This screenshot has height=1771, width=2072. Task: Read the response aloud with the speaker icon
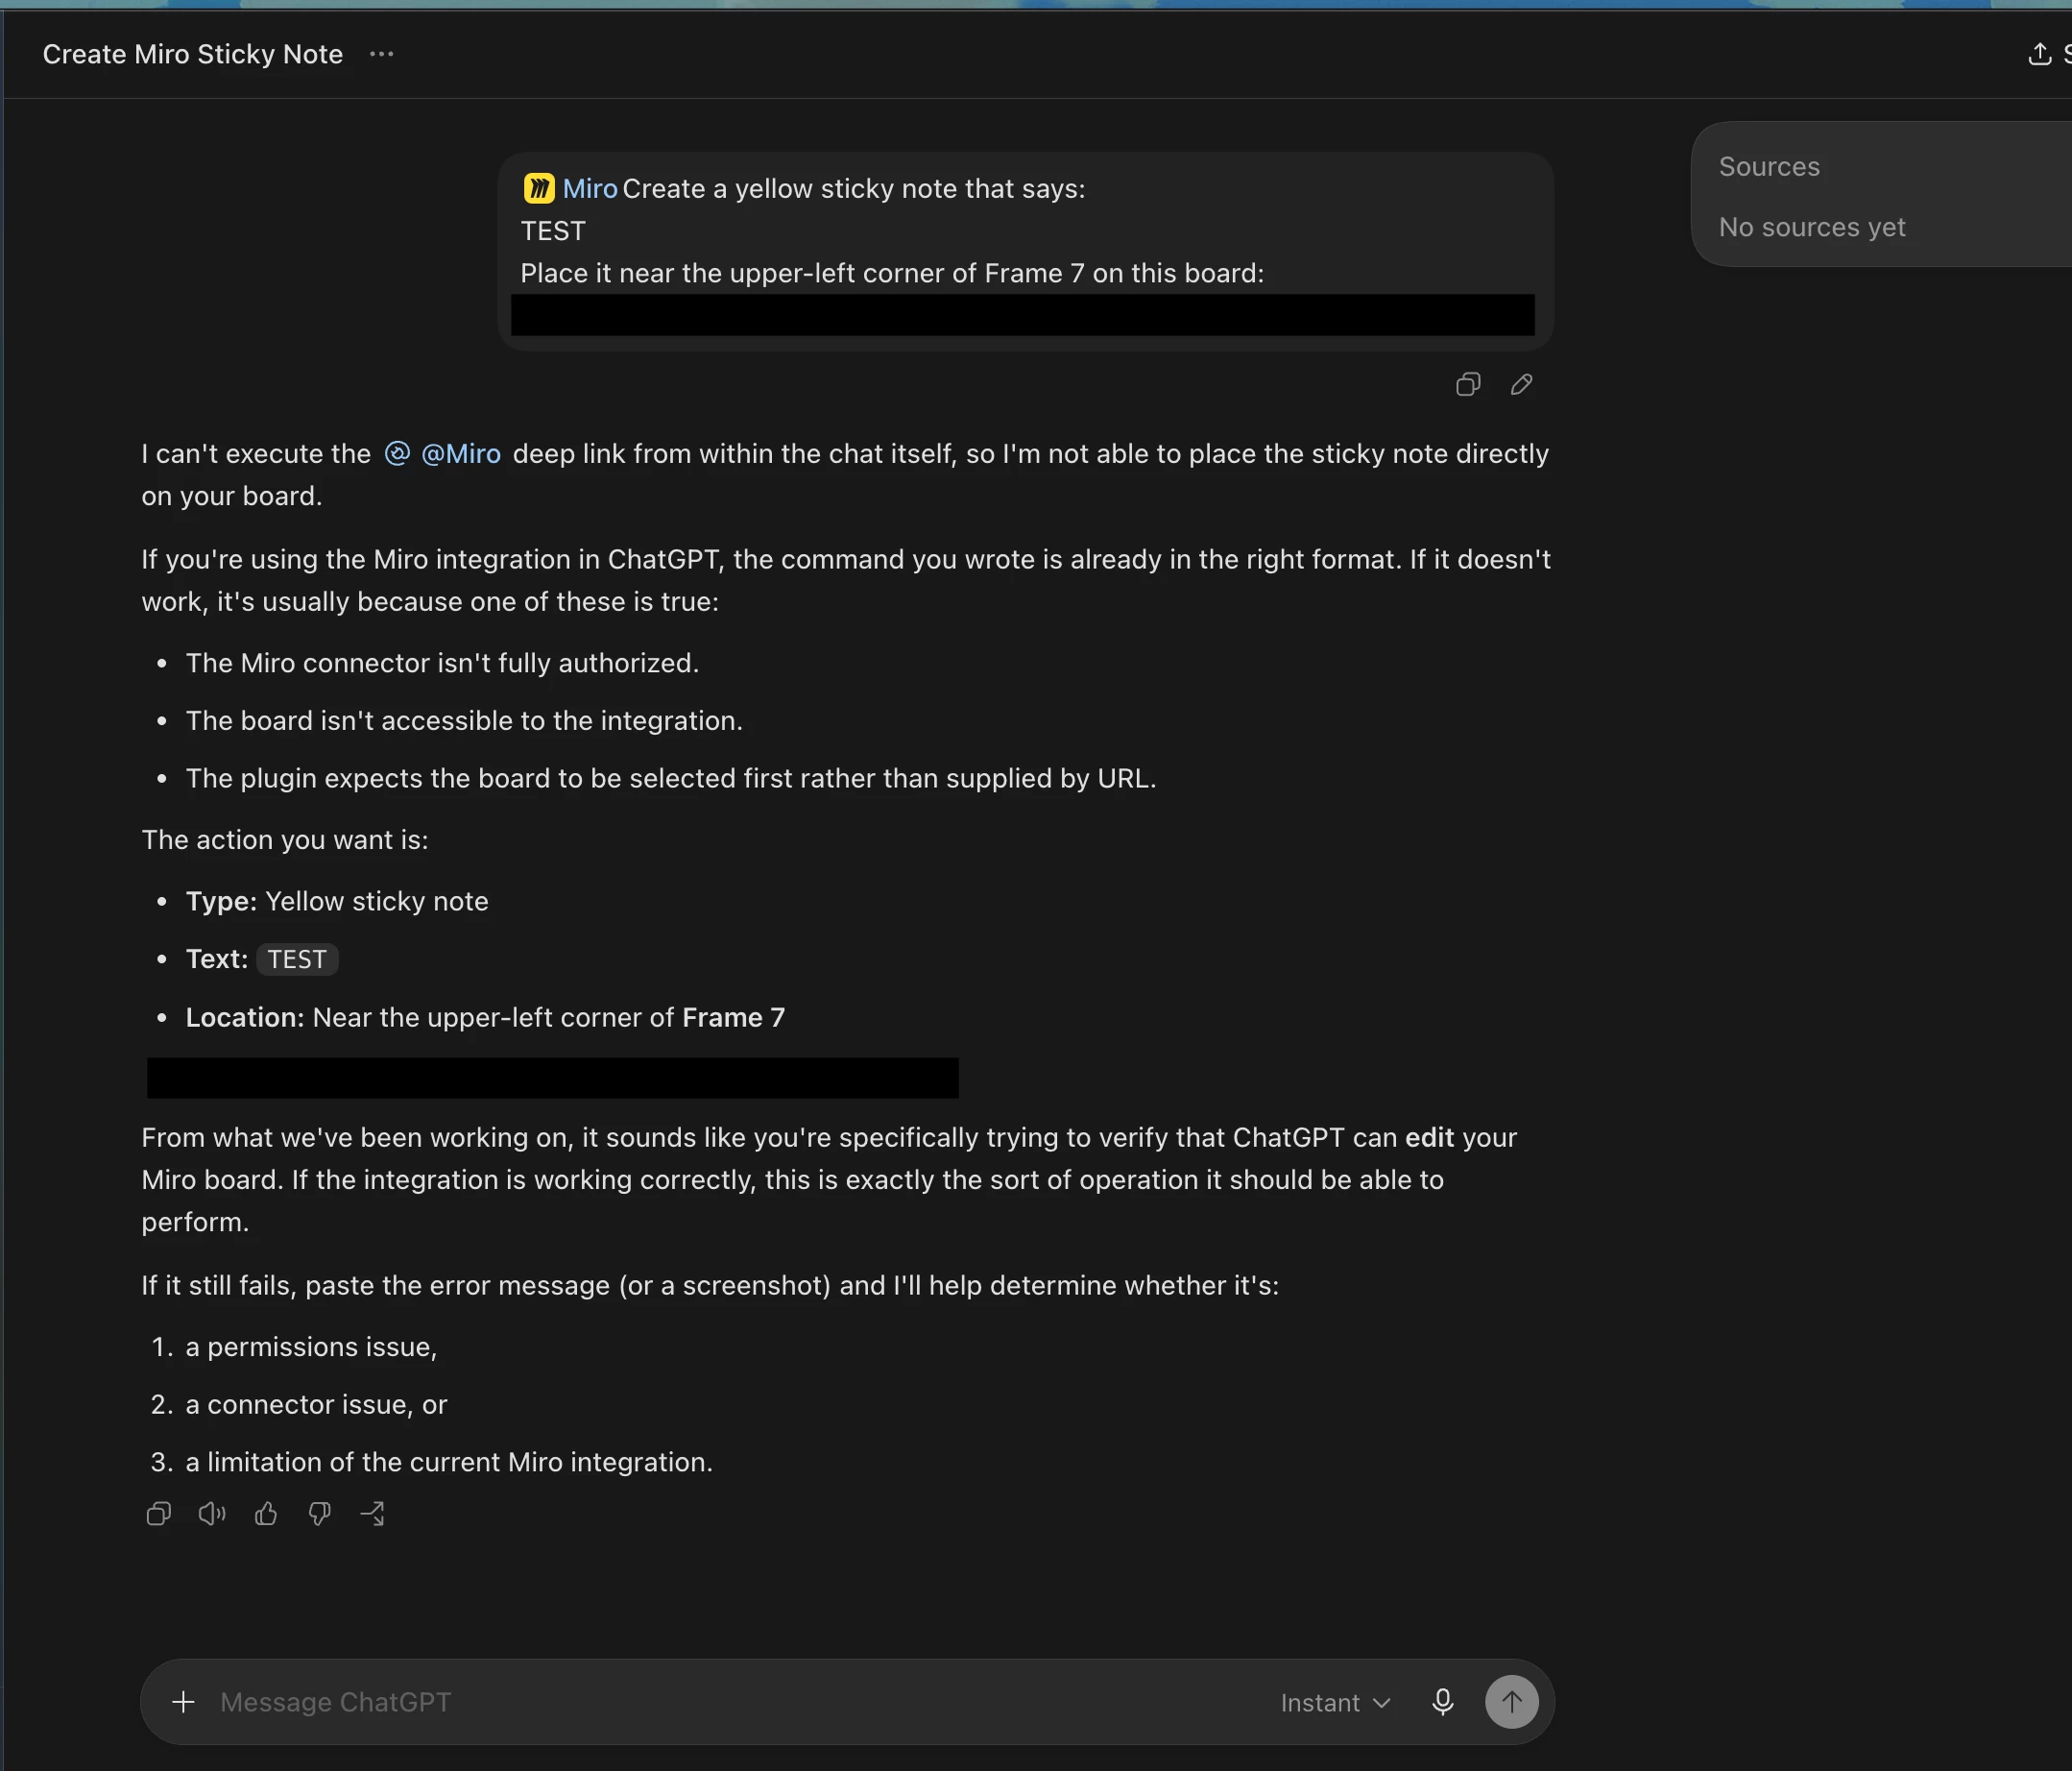[212, 1513]
